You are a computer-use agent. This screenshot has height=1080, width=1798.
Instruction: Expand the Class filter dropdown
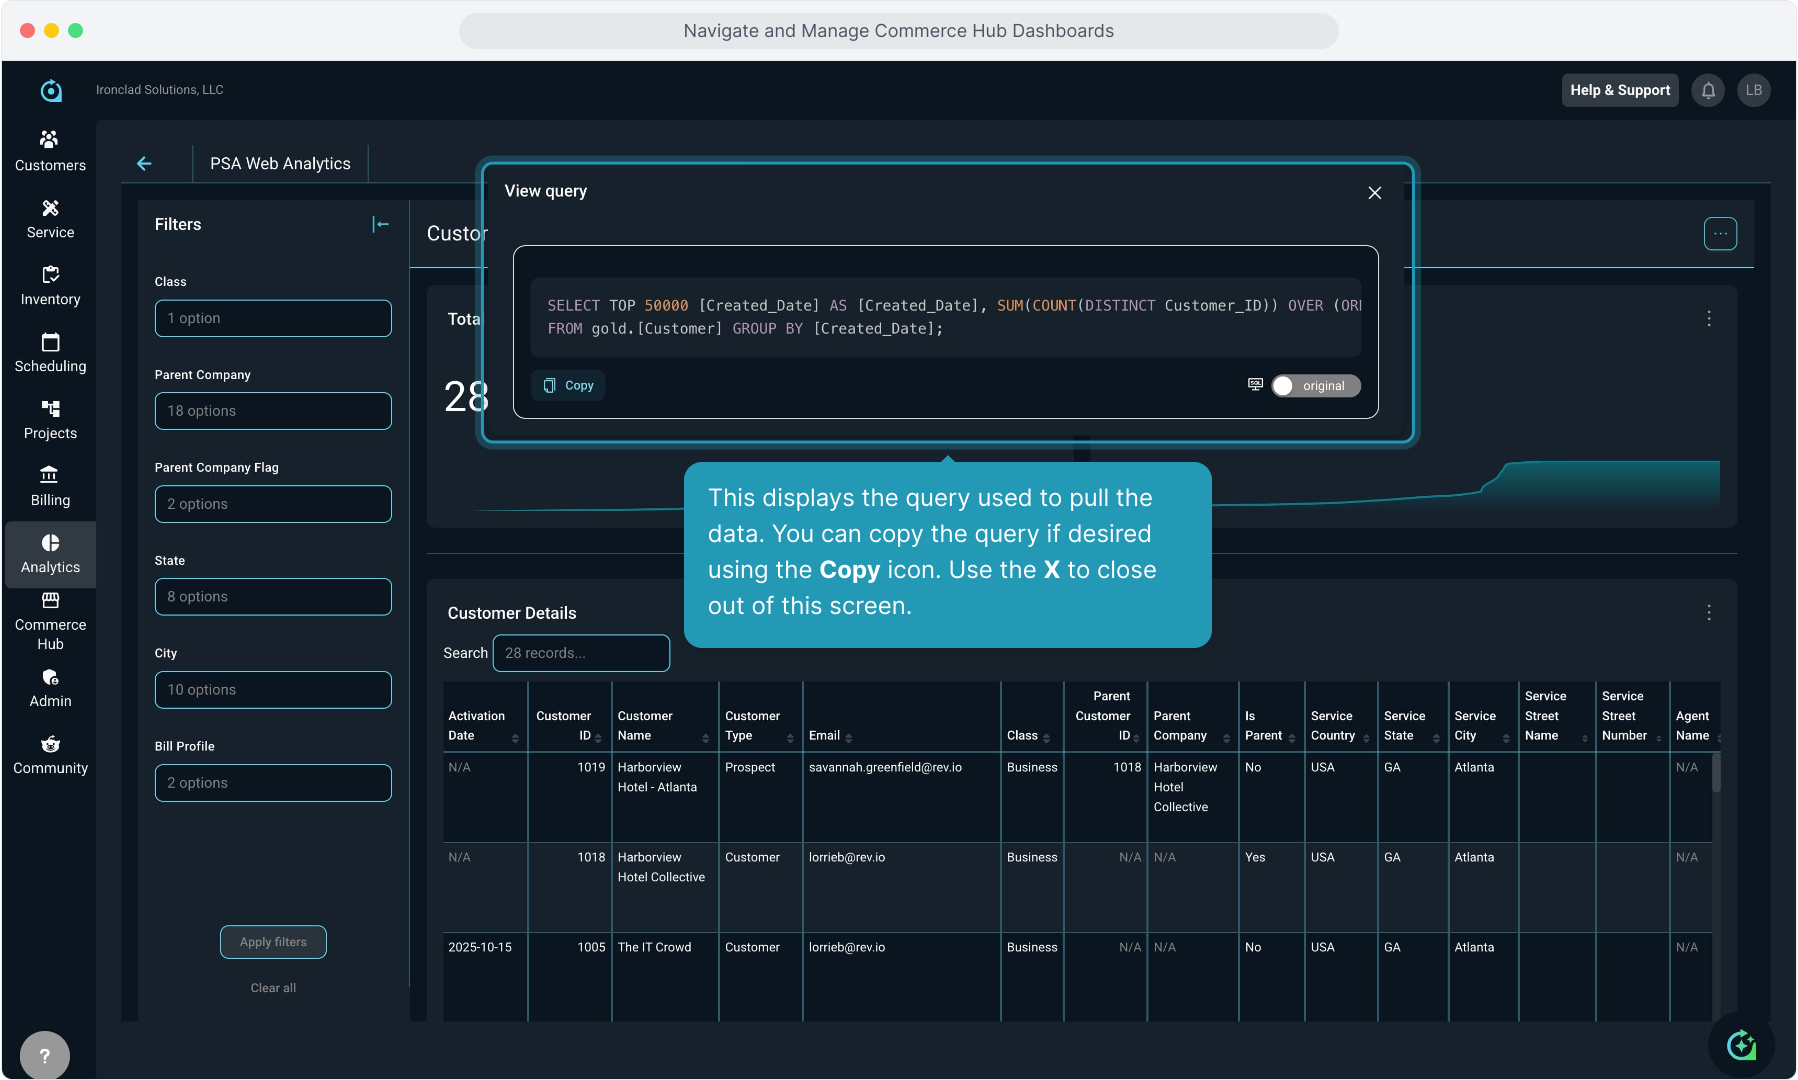[273, 319]
